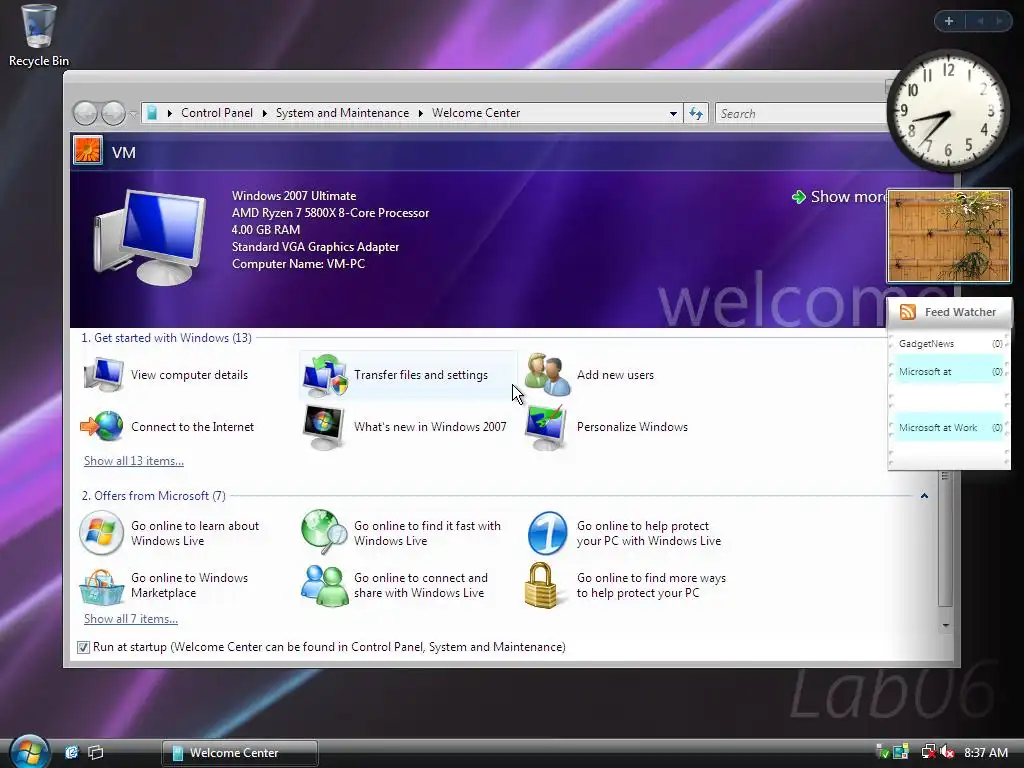
Task: Click the slideshow bamboo picture gadget
Action: 948,236
